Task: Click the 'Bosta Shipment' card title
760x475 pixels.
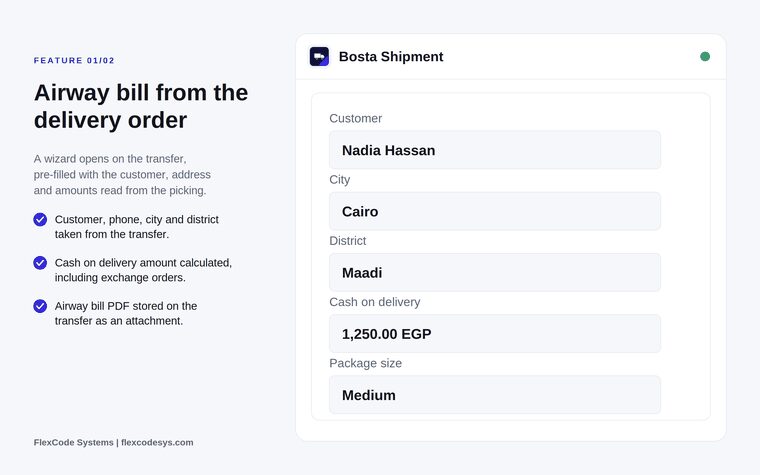Action: [391, 57]
